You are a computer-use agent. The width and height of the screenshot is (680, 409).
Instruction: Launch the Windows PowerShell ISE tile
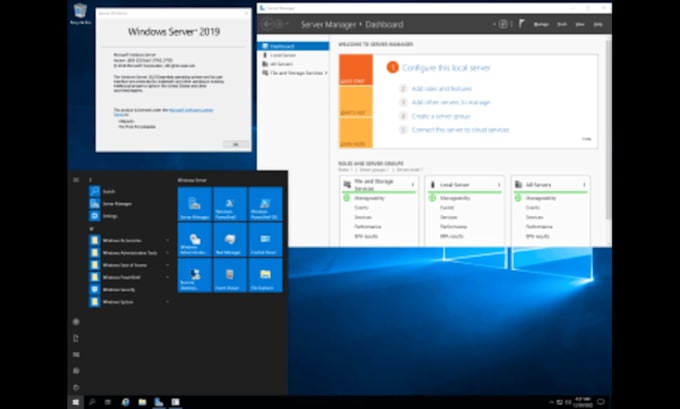point(265,204)
